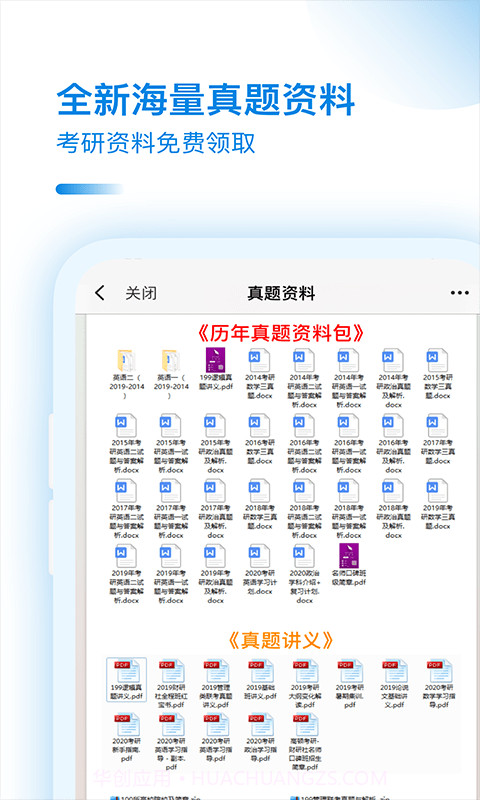The image size is (480, 800).
Task: Open 2014年考研政治真题及解析.docx
Action: 393,378
